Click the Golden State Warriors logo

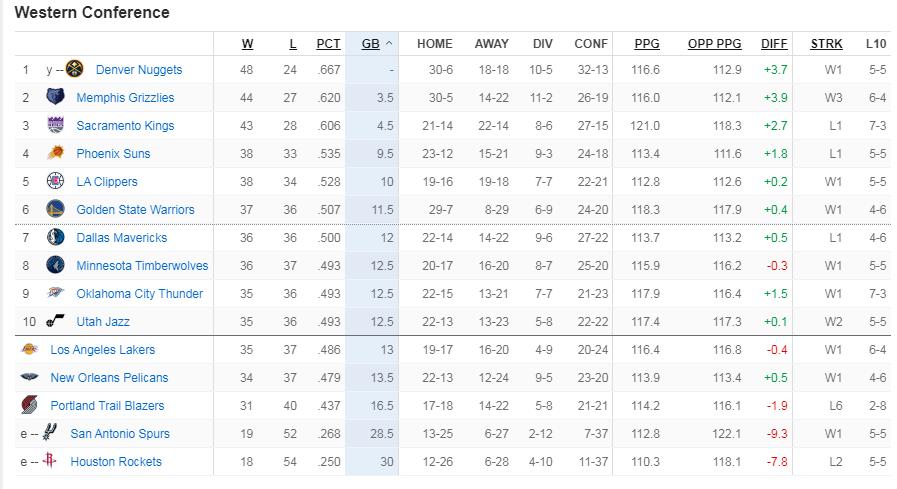point(54,210)
